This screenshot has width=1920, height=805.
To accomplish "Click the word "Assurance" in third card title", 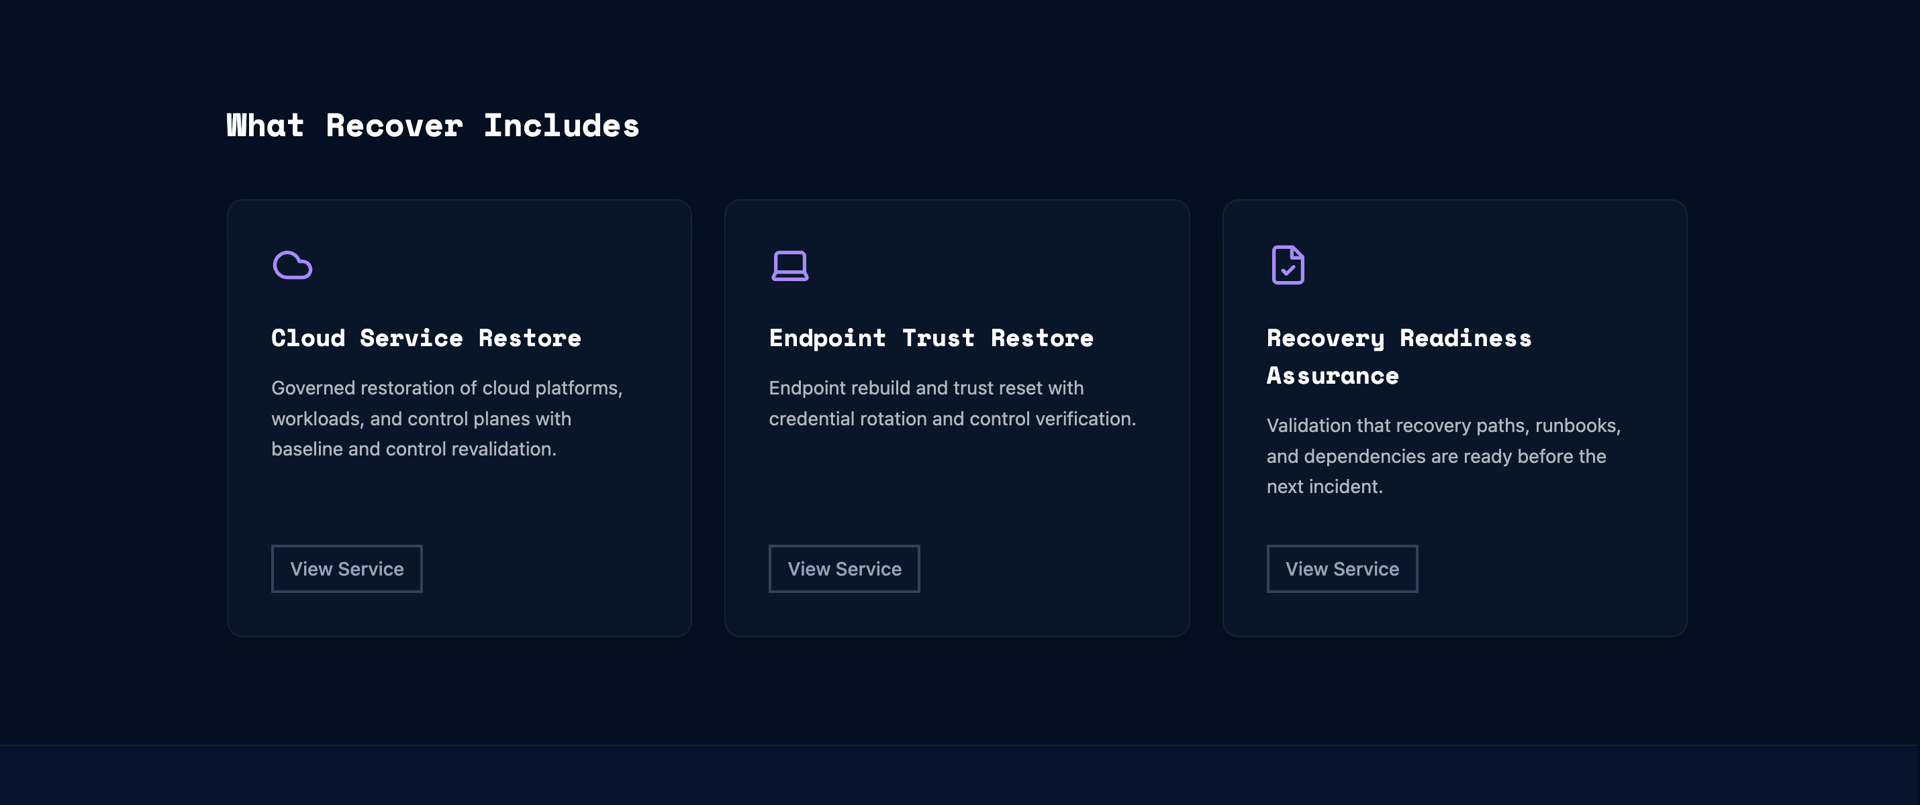I will (1332, 376).
